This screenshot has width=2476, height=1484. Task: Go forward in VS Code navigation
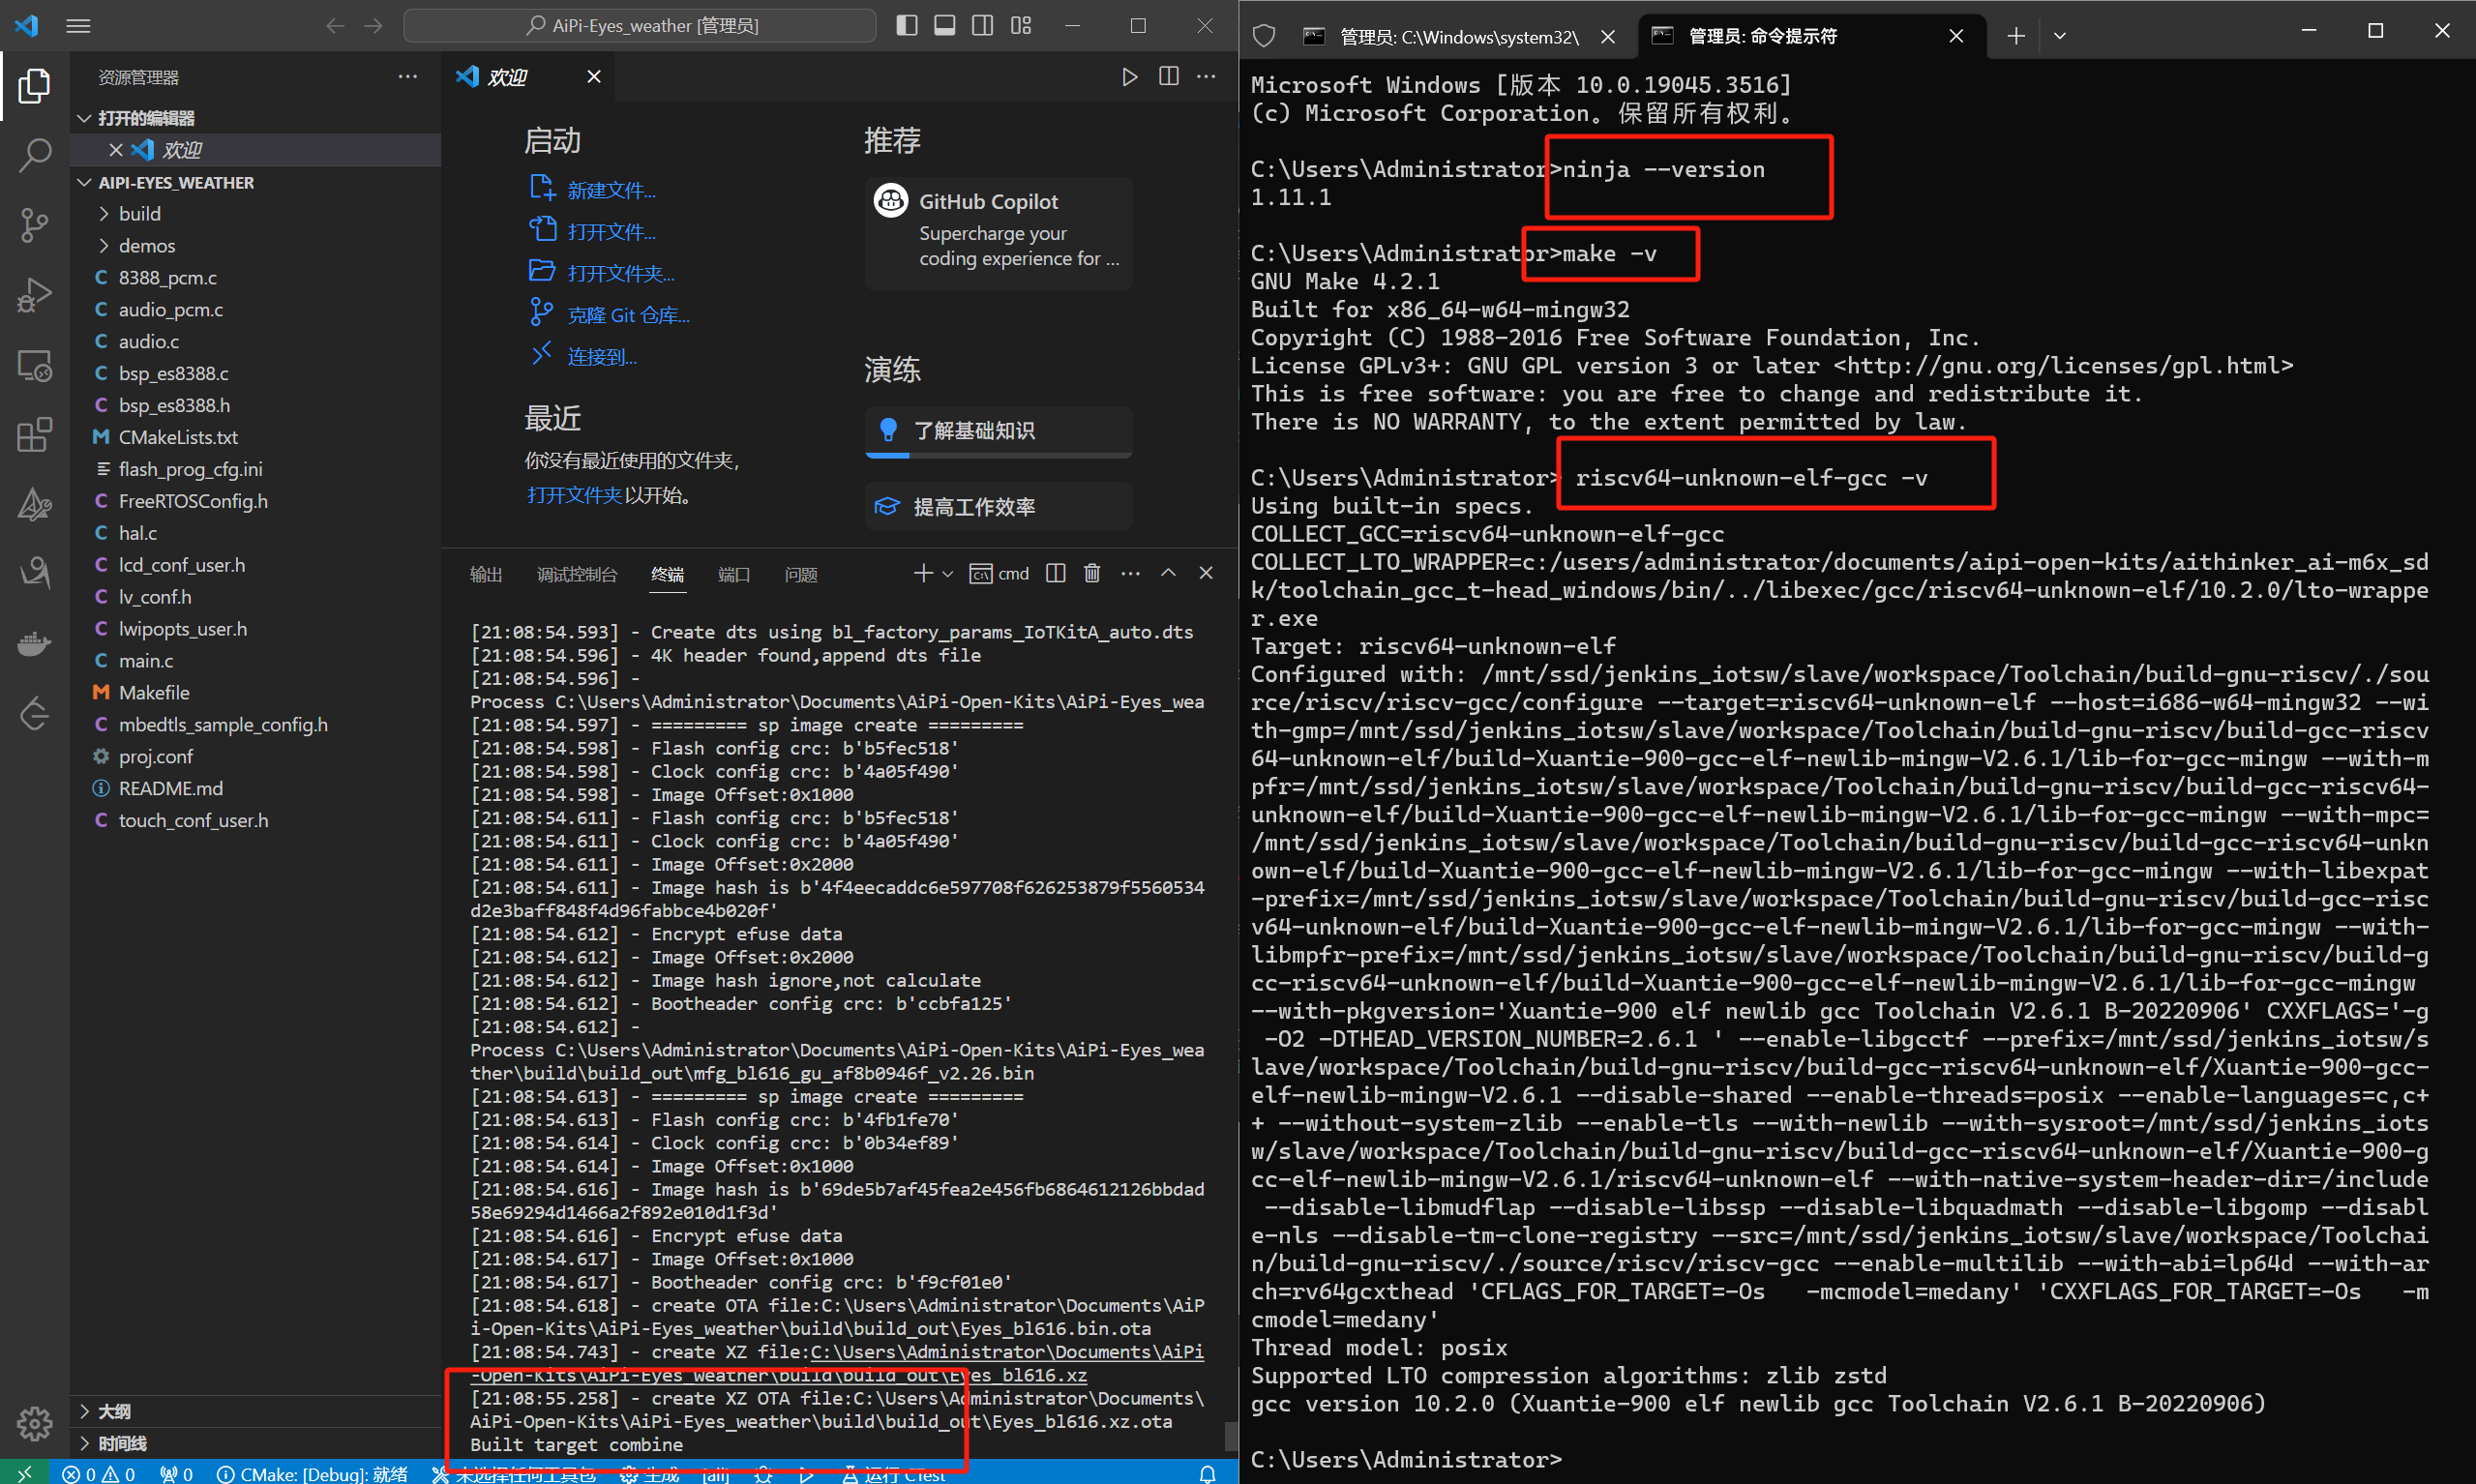click(x=373, y=26)
